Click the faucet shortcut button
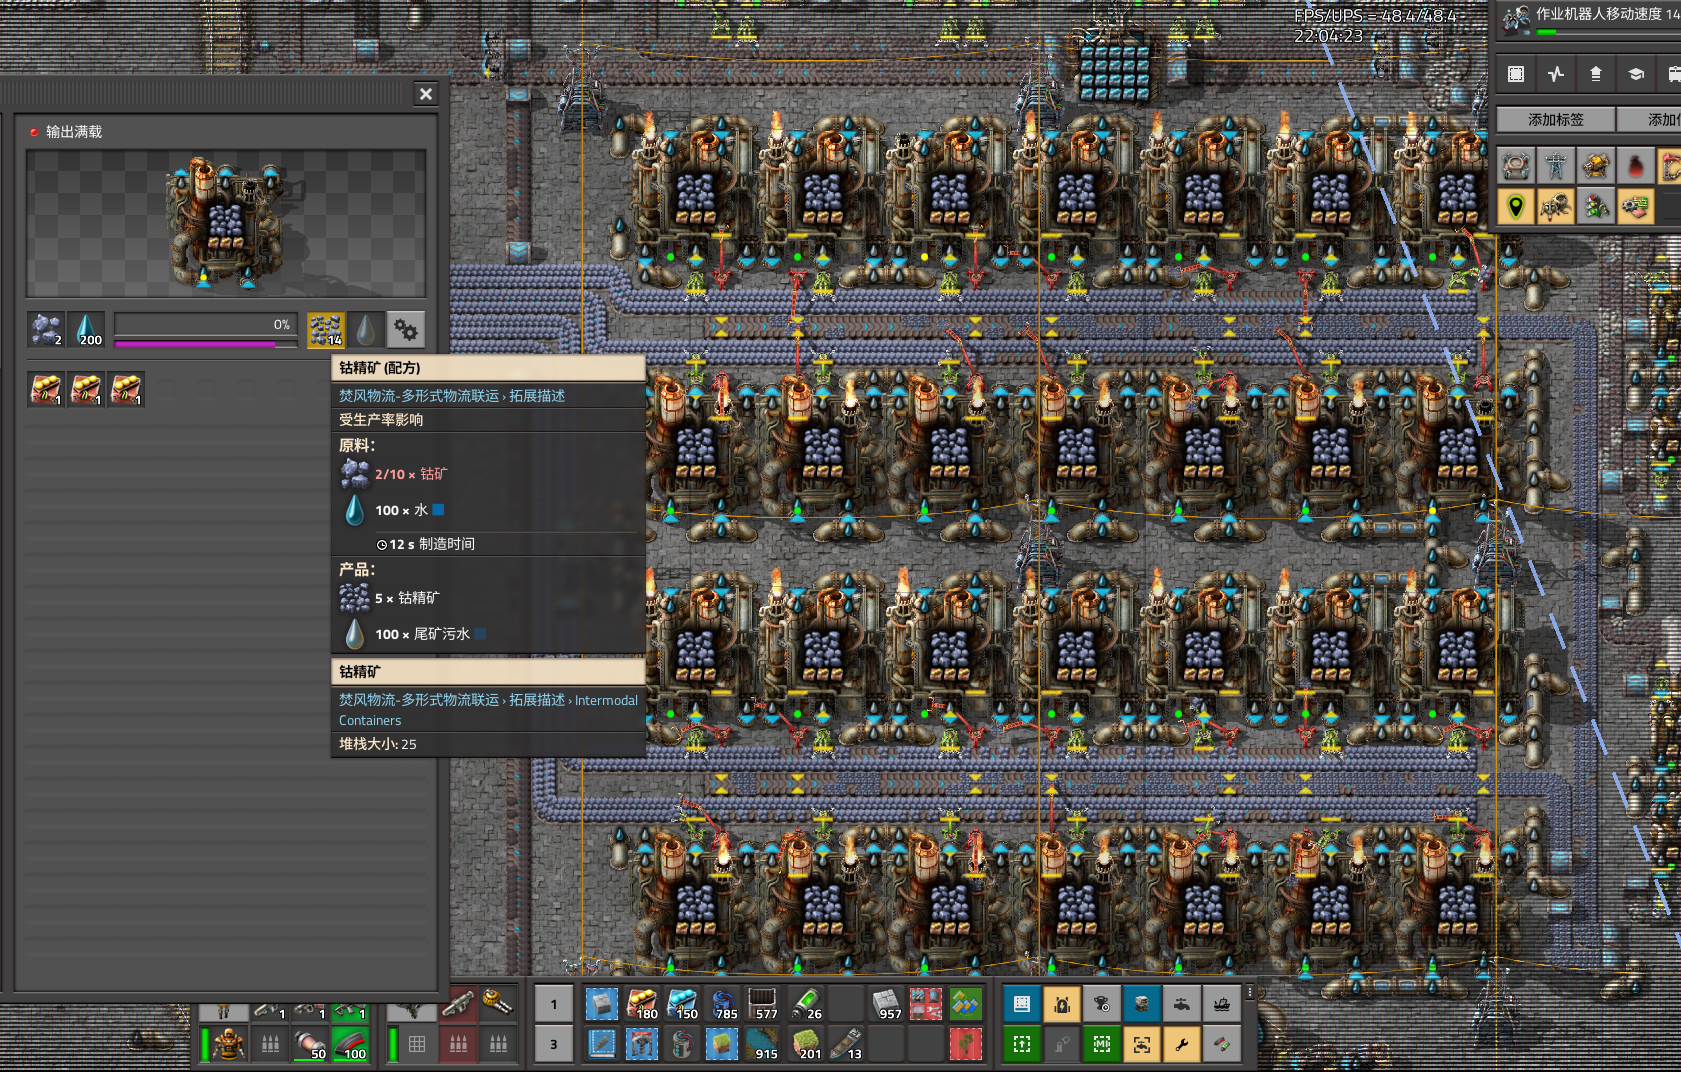The height and width of the screenshot is (1072, 1681). pyautogui.click(x=1182, y=1004)
